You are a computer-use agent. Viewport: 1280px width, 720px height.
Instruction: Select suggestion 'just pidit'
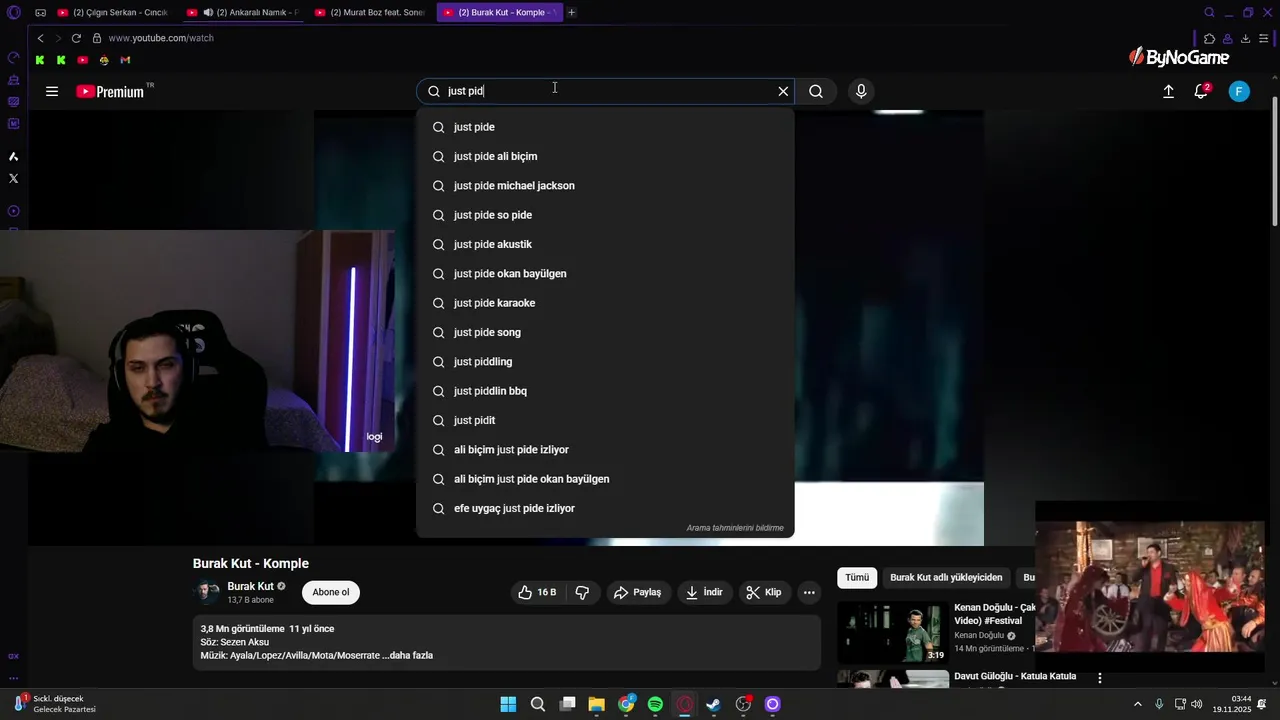605,420
